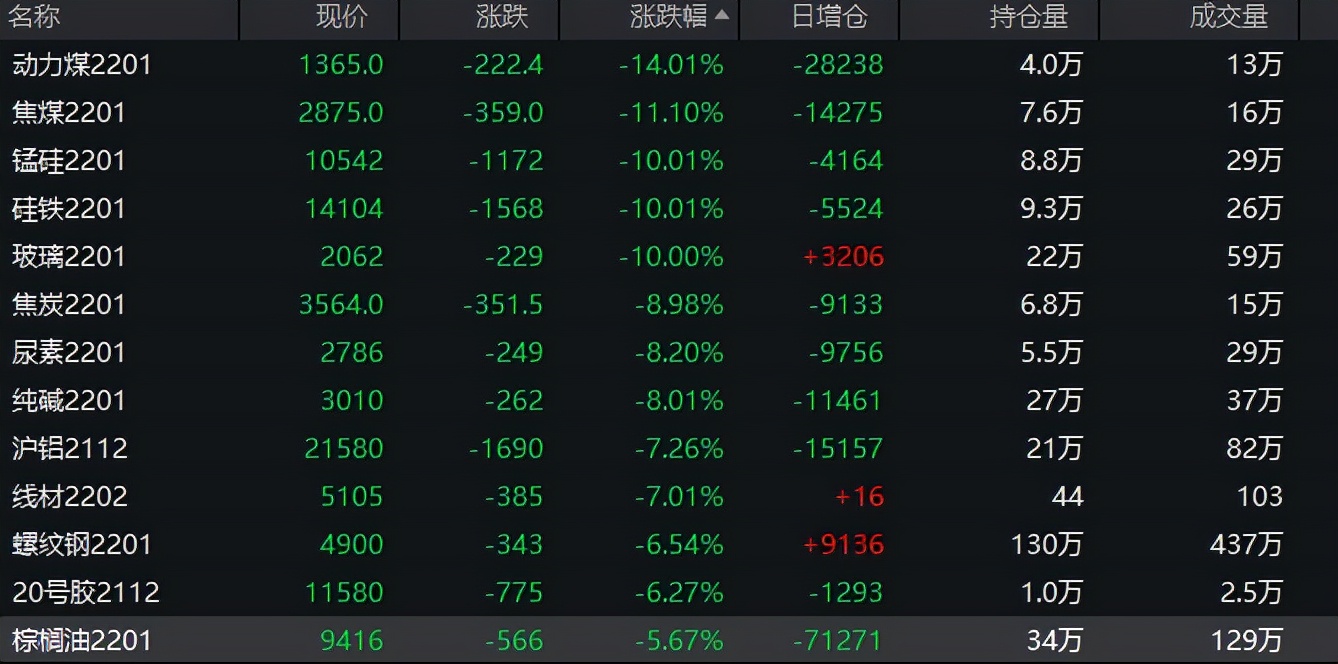
Task: Click the 涨跌 column header
Action: click(x=502, y=17)
